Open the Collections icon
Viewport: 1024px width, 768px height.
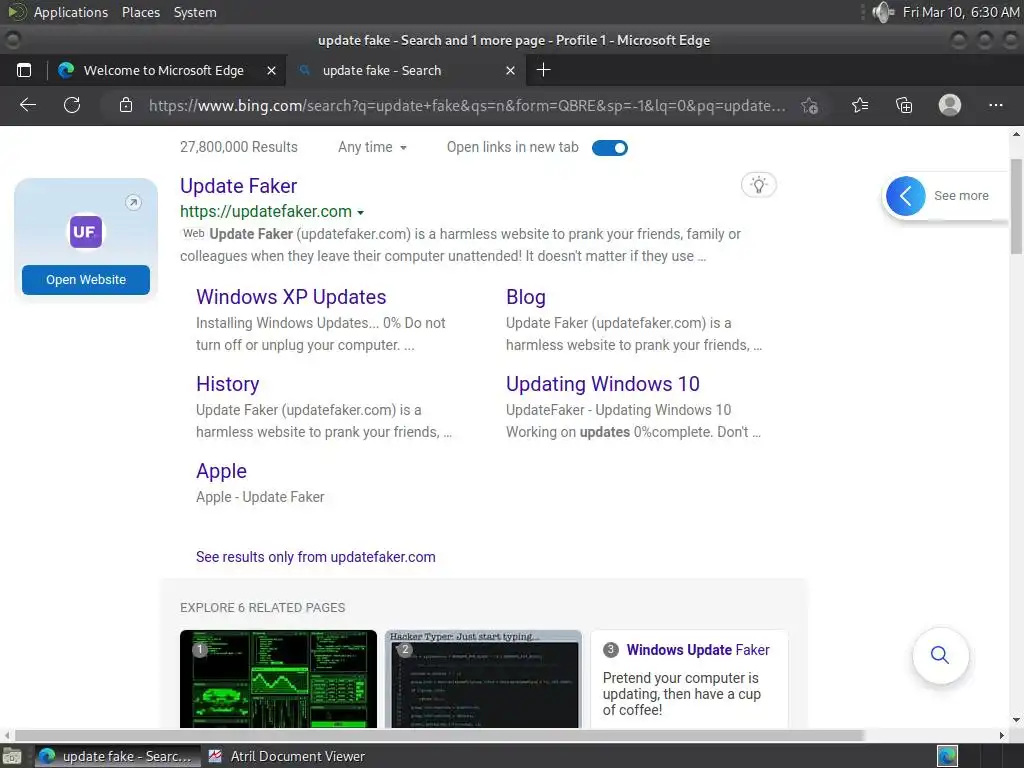pyautogui.click(x=904, y=105)
